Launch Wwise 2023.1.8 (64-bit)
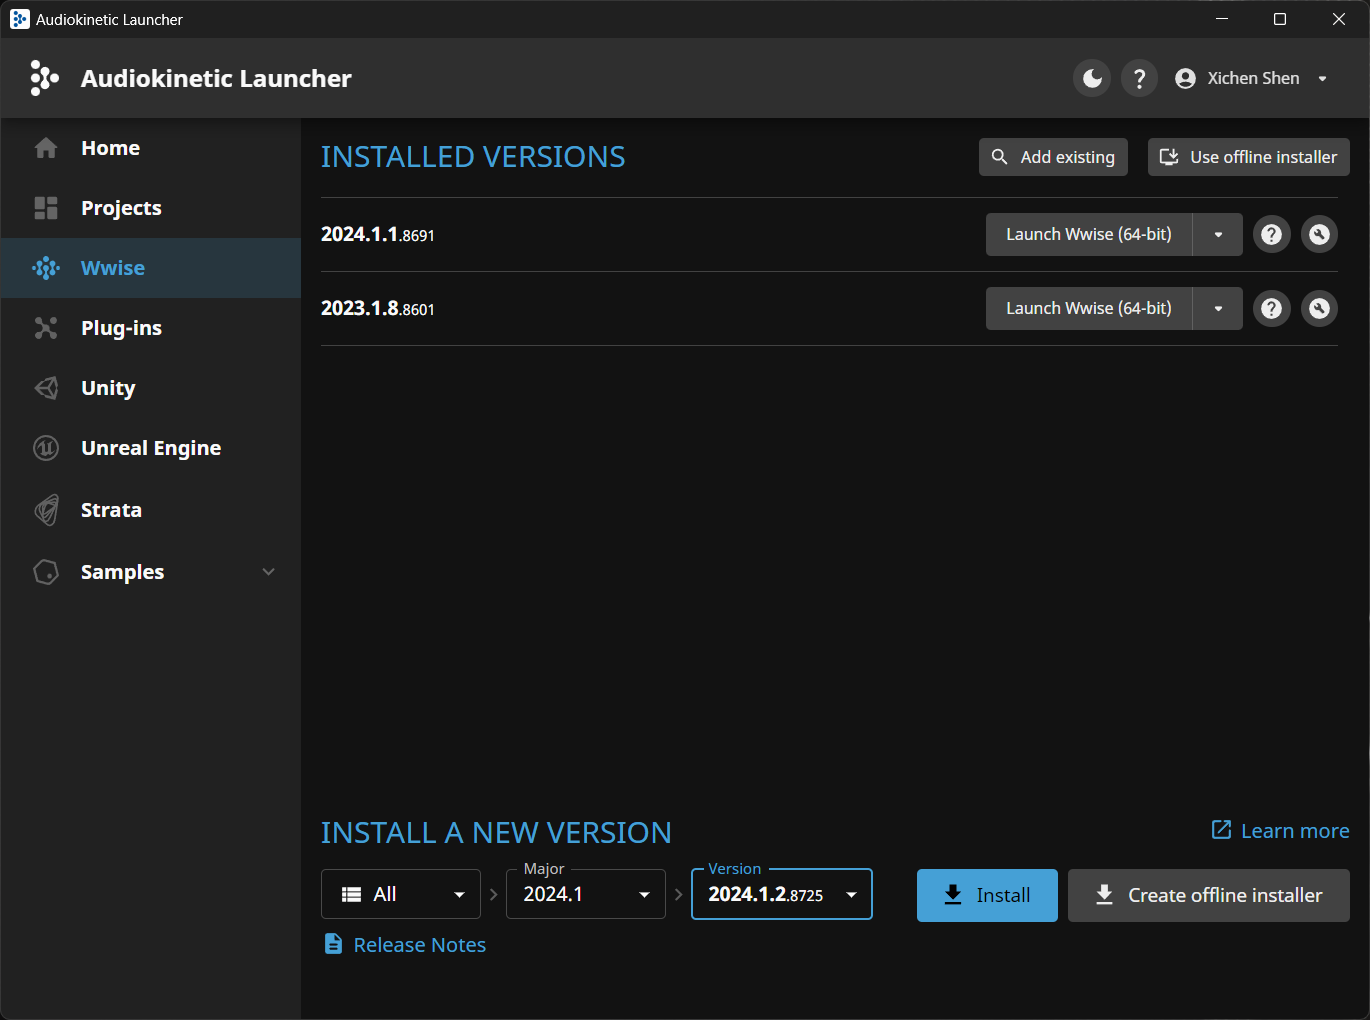This screenshot has width=1370, height=1020. (1088, 308)
